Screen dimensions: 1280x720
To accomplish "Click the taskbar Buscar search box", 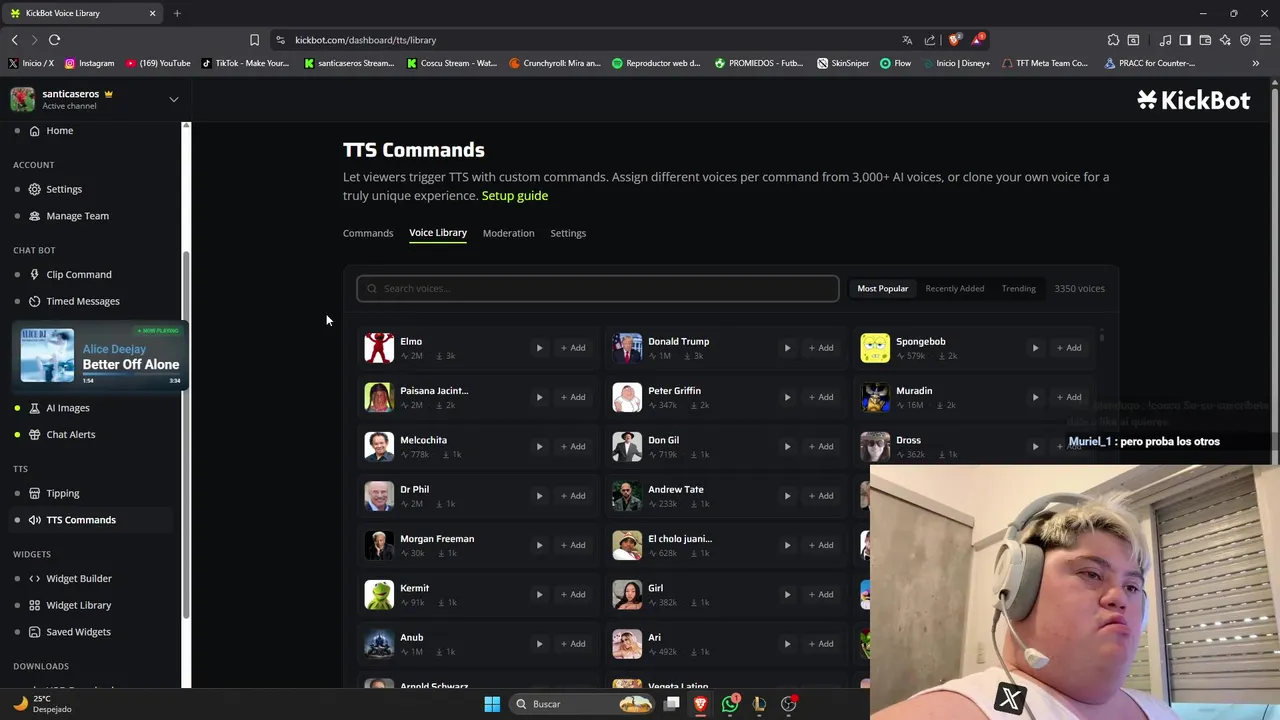I will 582,704.
